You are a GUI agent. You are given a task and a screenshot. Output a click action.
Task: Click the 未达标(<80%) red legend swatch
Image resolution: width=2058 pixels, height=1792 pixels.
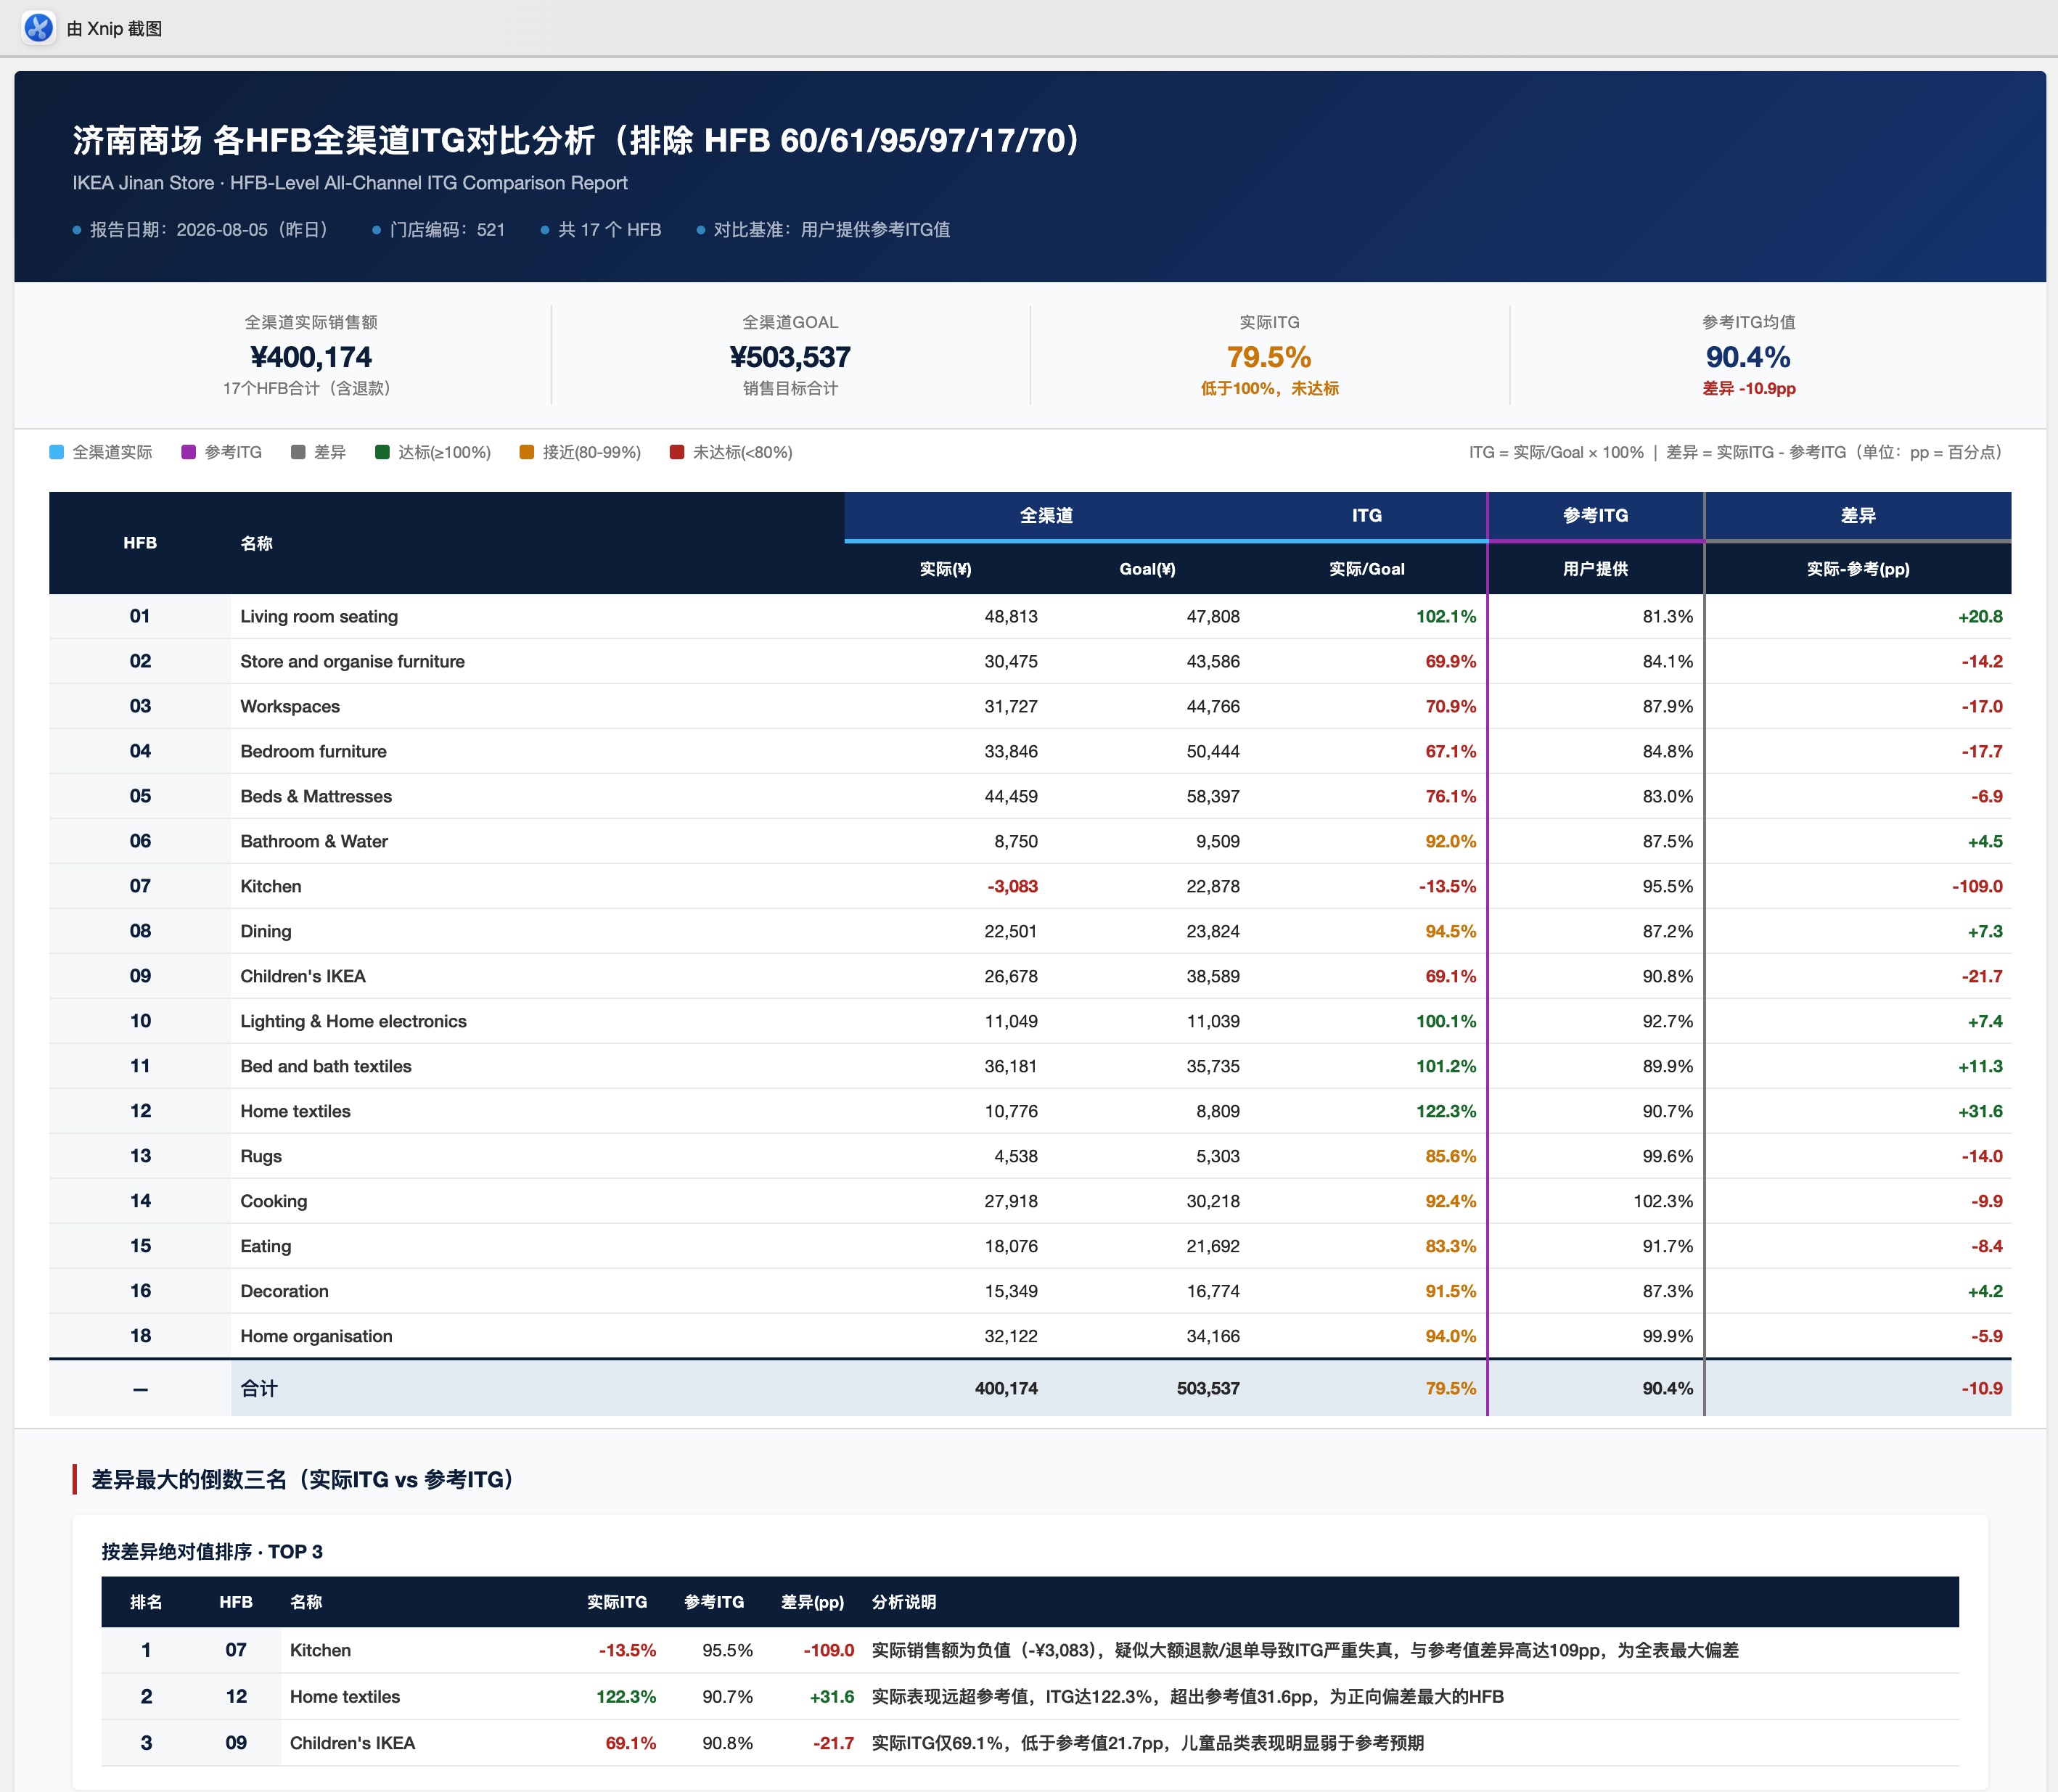[x=677, y=452]
